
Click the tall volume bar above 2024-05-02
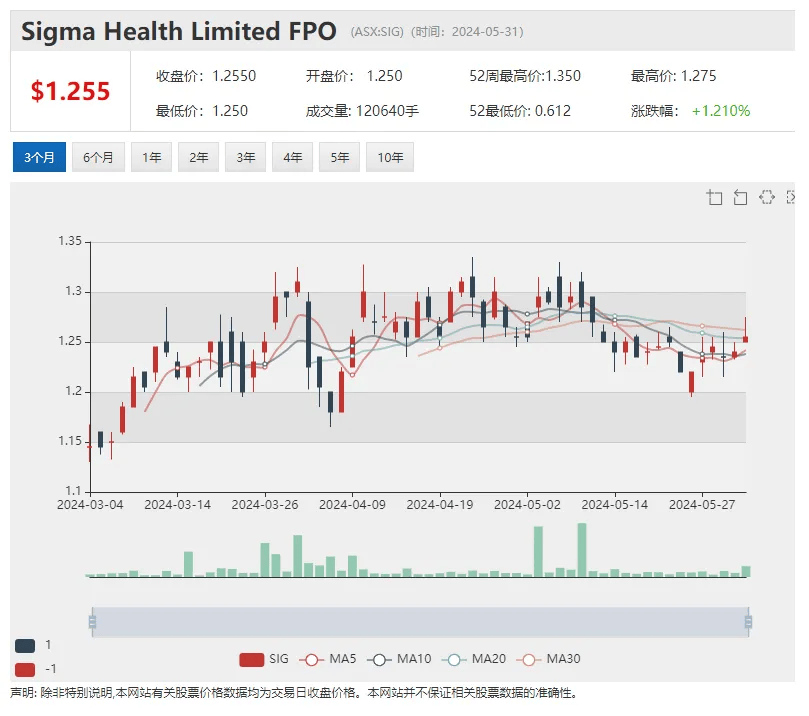[x=538, y=551]
